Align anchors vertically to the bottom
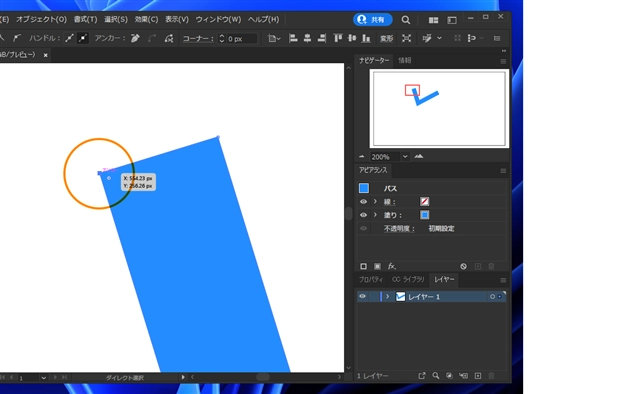This screenshot has height=394, width=640. click(366, 38)
